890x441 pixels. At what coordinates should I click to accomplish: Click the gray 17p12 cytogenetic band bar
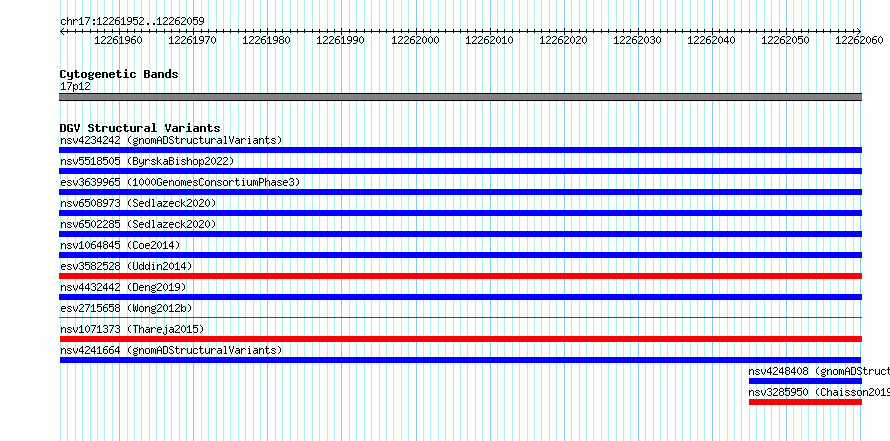click(460, 97)
